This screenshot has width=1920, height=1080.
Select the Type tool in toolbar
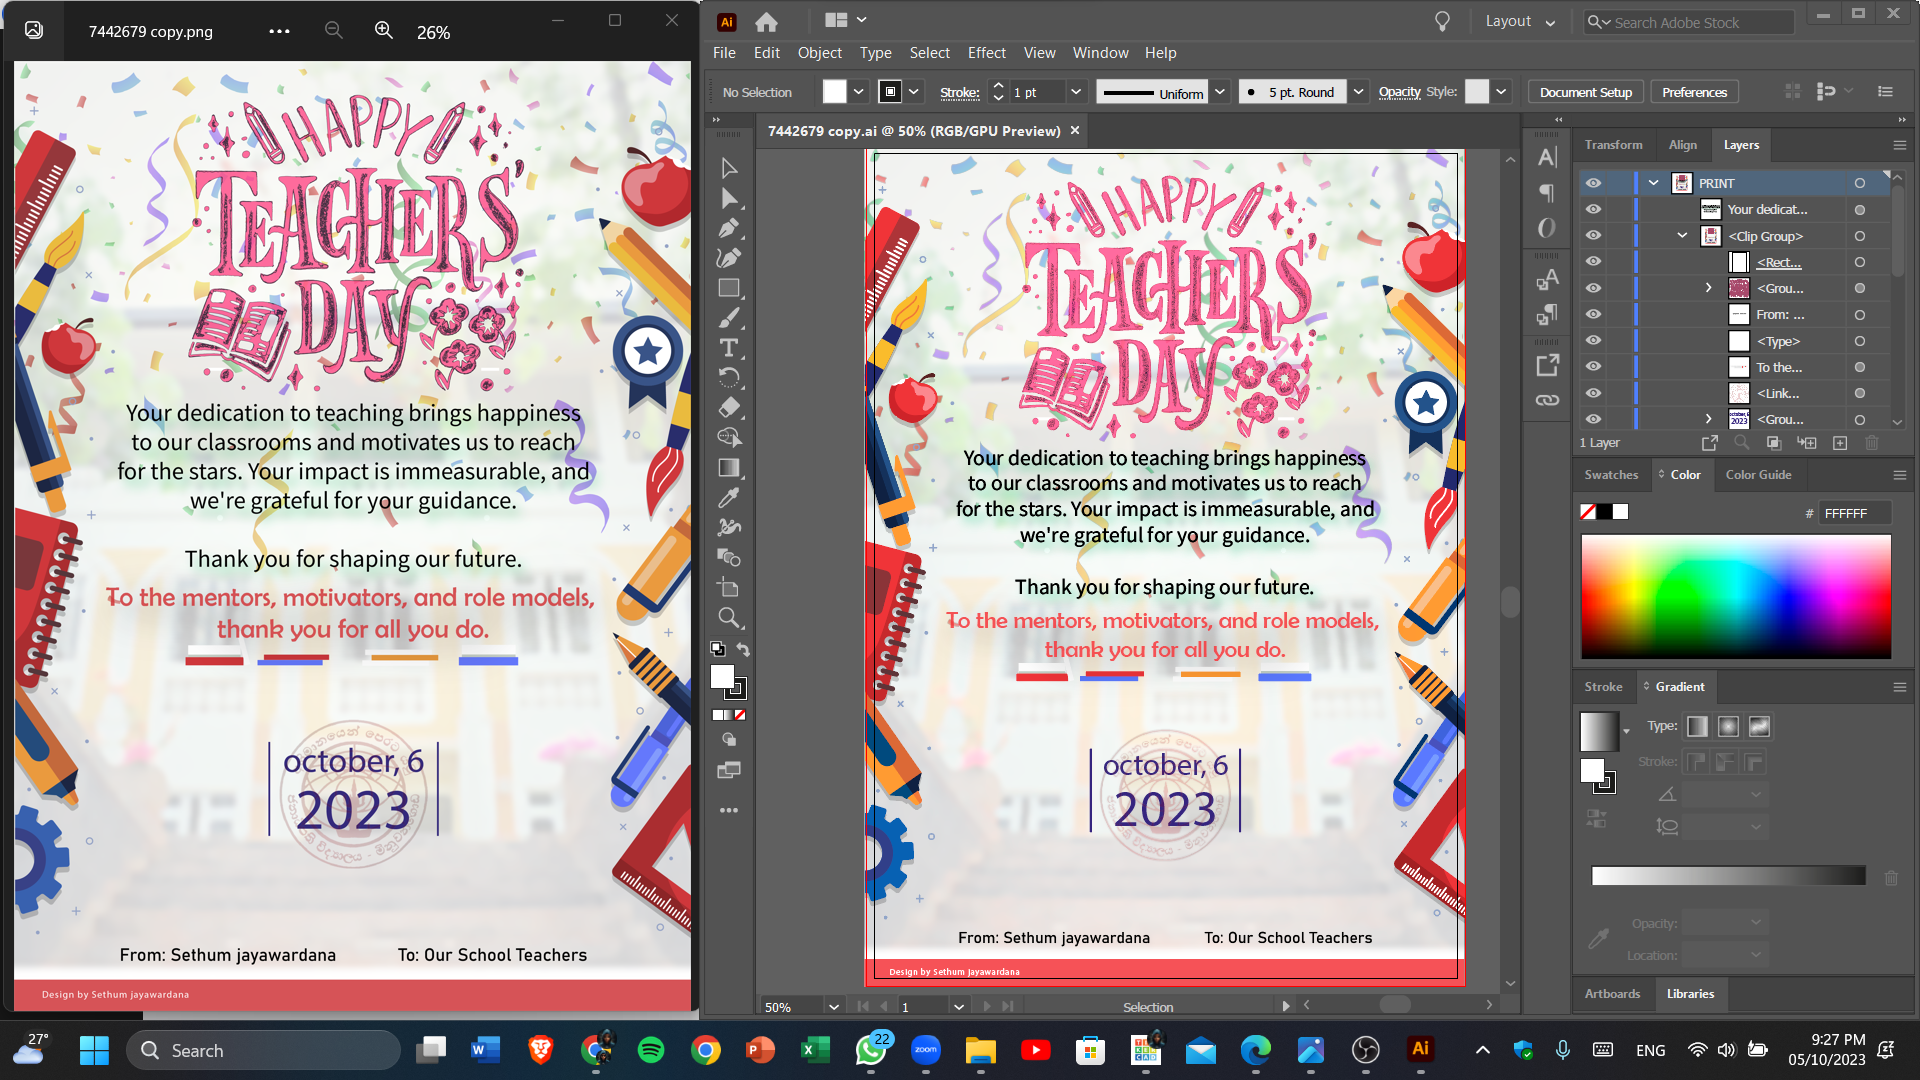(x=729, y=348)
